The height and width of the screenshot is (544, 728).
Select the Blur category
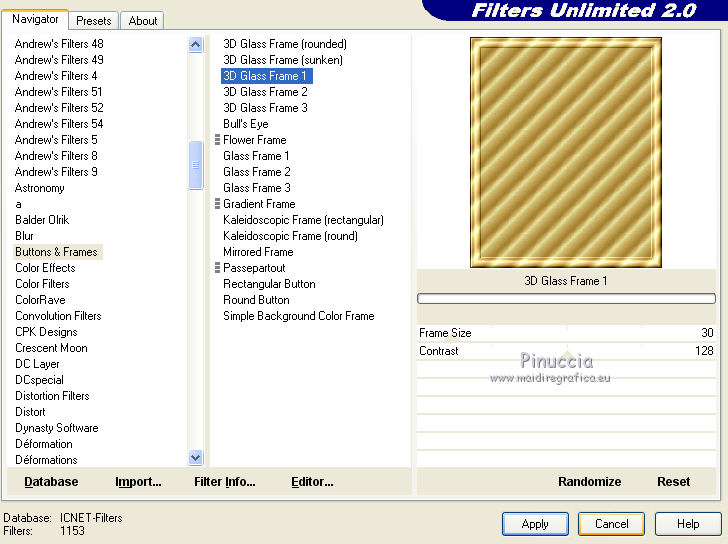click(x=24, y=236)
